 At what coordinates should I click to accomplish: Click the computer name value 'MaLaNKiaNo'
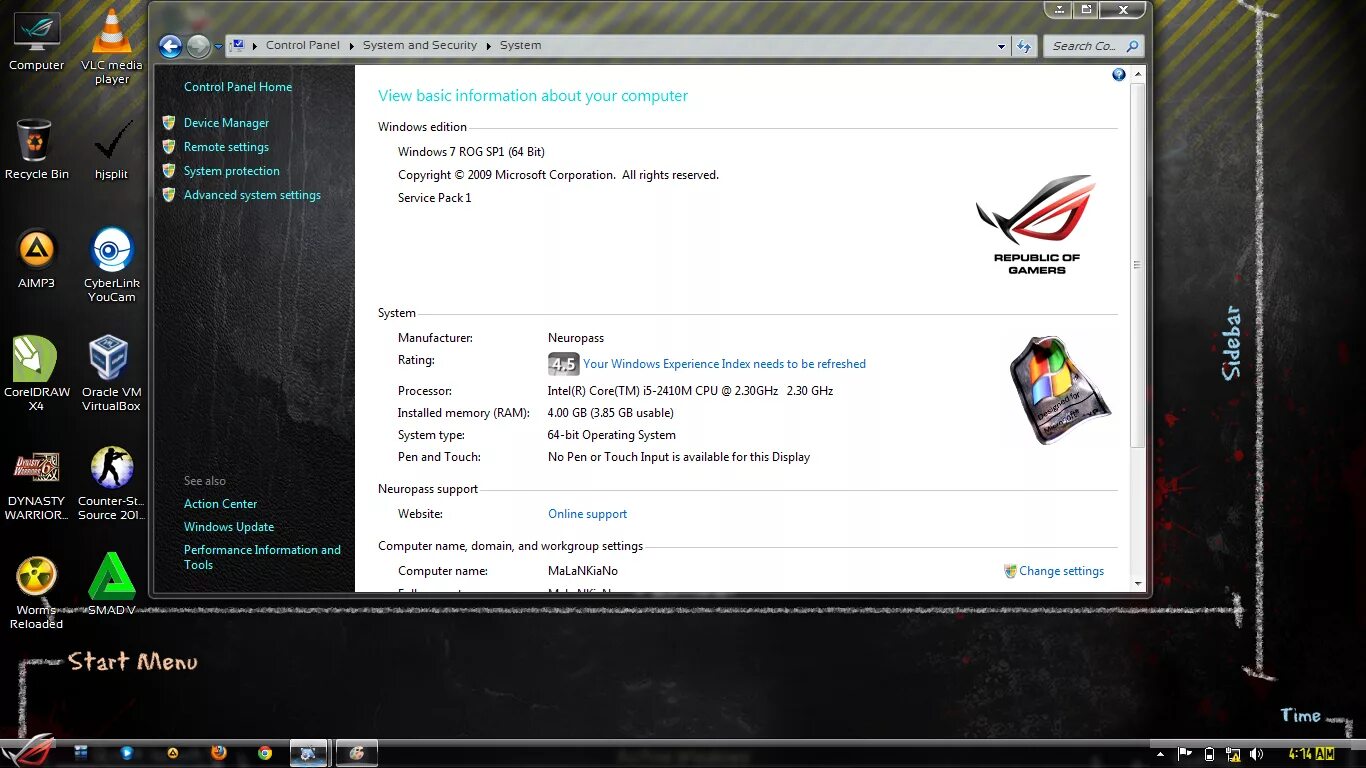click(583, 571)
